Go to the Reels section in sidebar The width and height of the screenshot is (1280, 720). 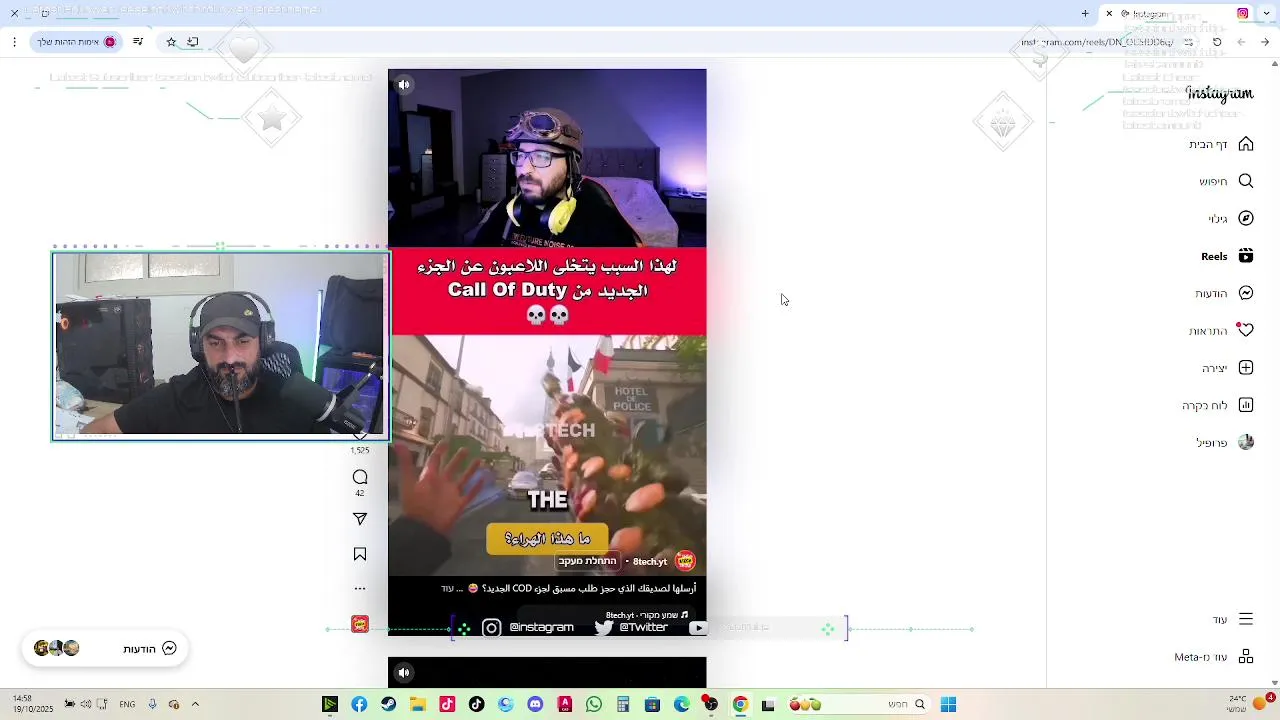tap(1227, 256)
